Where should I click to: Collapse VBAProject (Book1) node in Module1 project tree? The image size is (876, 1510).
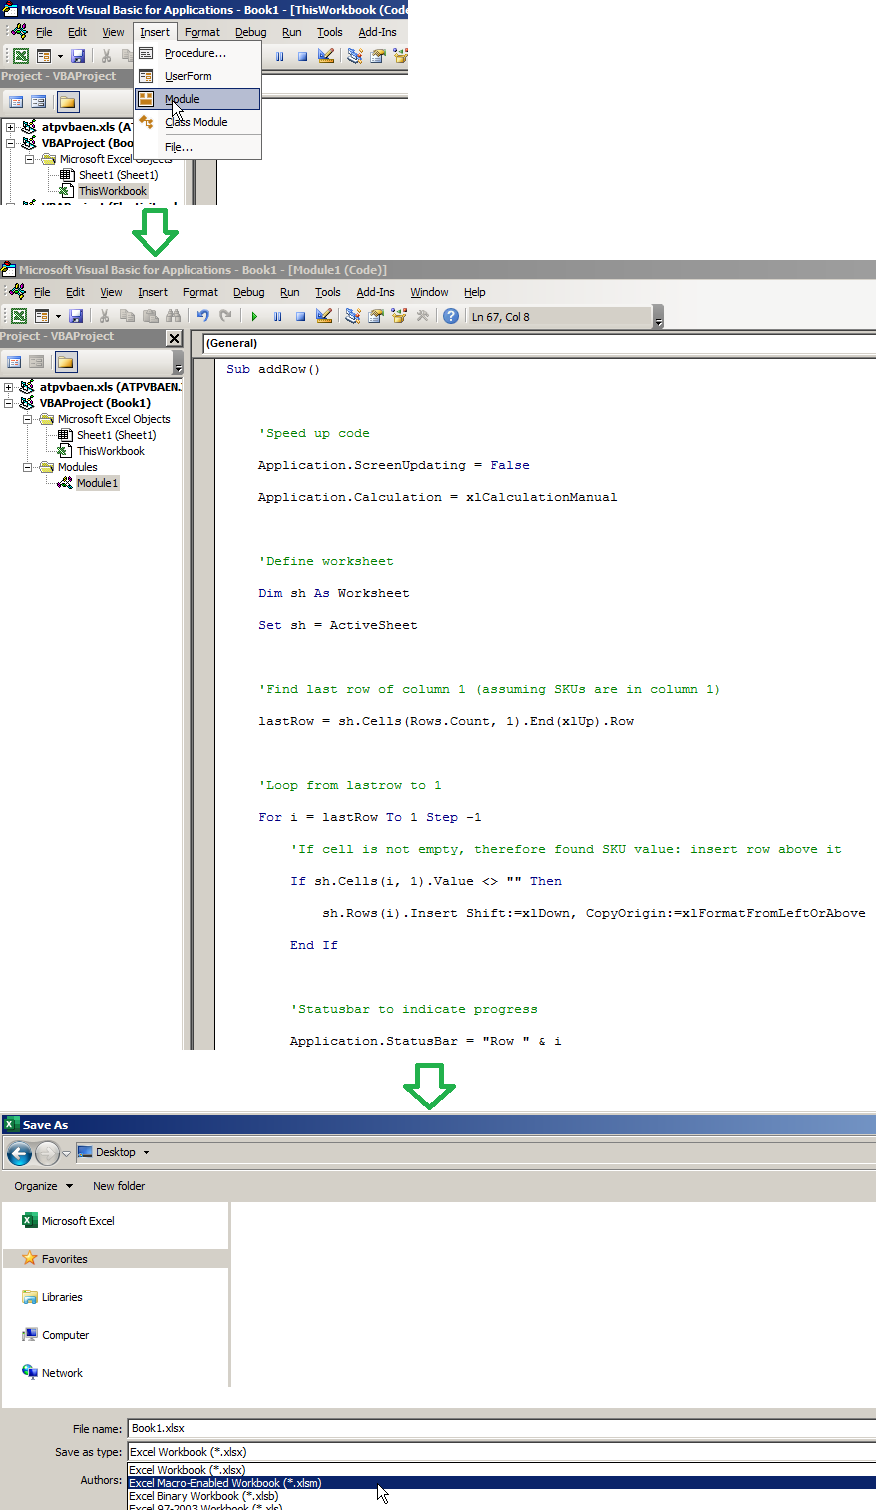tap(9, 403)
